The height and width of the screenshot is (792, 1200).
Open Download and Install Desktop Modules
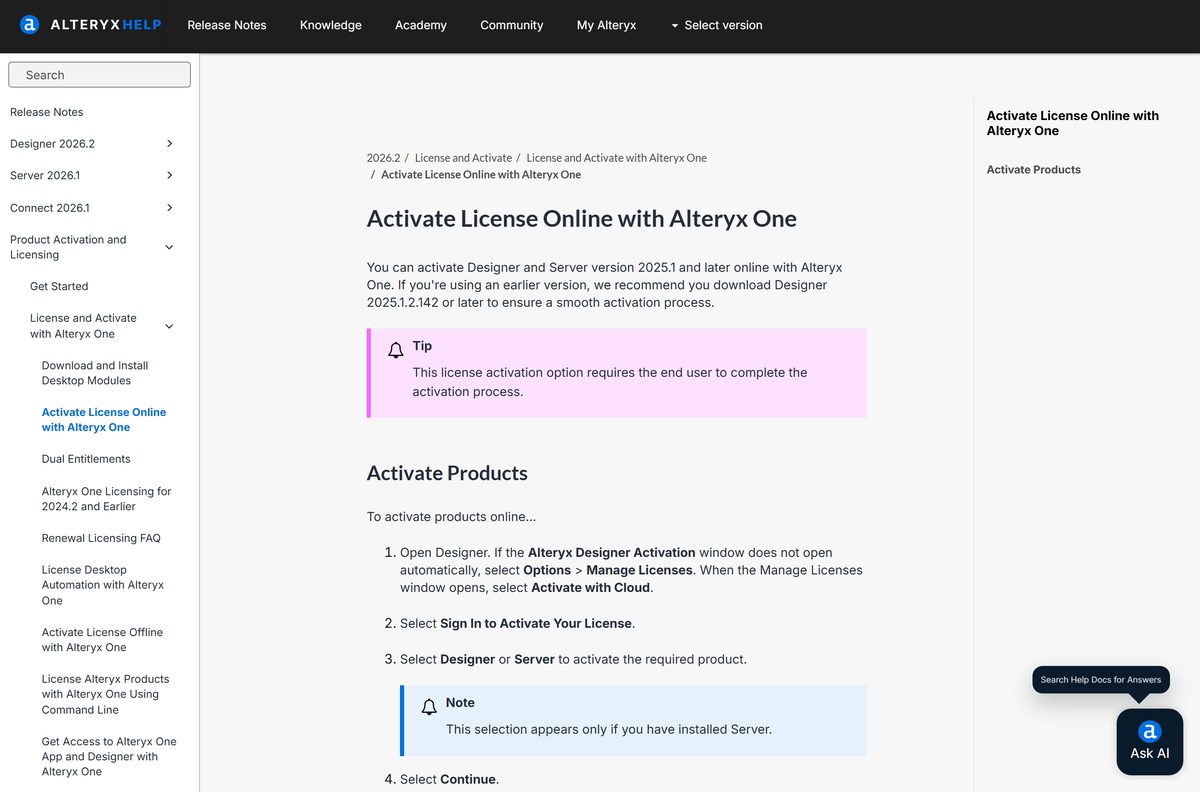pyautogui.click(x=95, y=373)
